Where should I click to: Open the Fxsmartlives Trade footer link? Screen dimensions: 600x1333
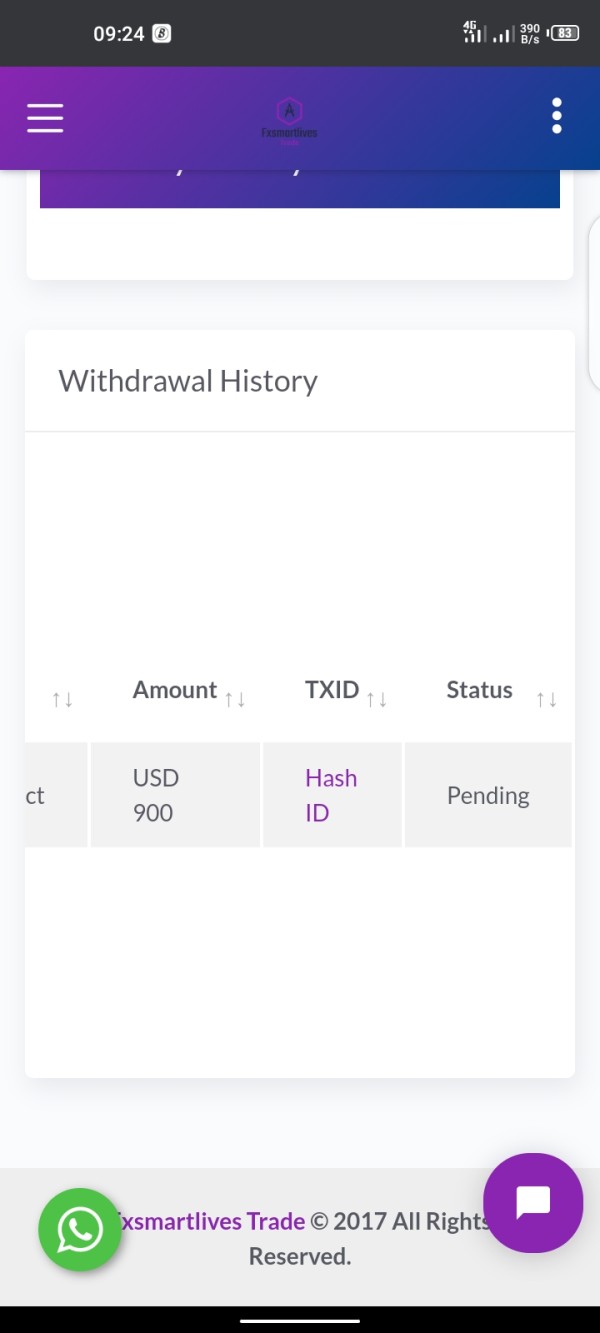point(208,1221)
